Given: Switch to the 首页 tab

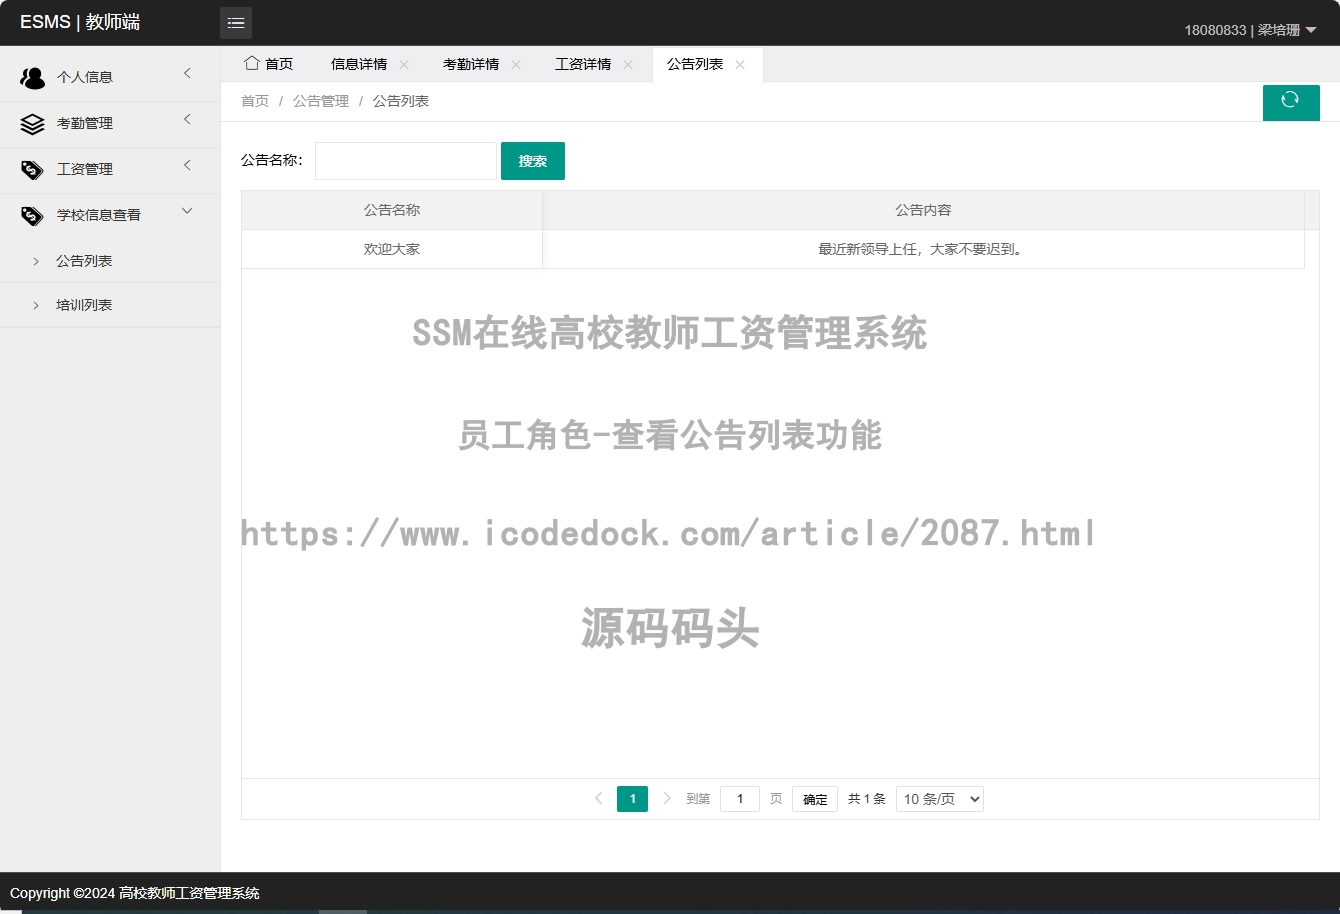Looking at the screenshot, I should click(x=269, y=64).
